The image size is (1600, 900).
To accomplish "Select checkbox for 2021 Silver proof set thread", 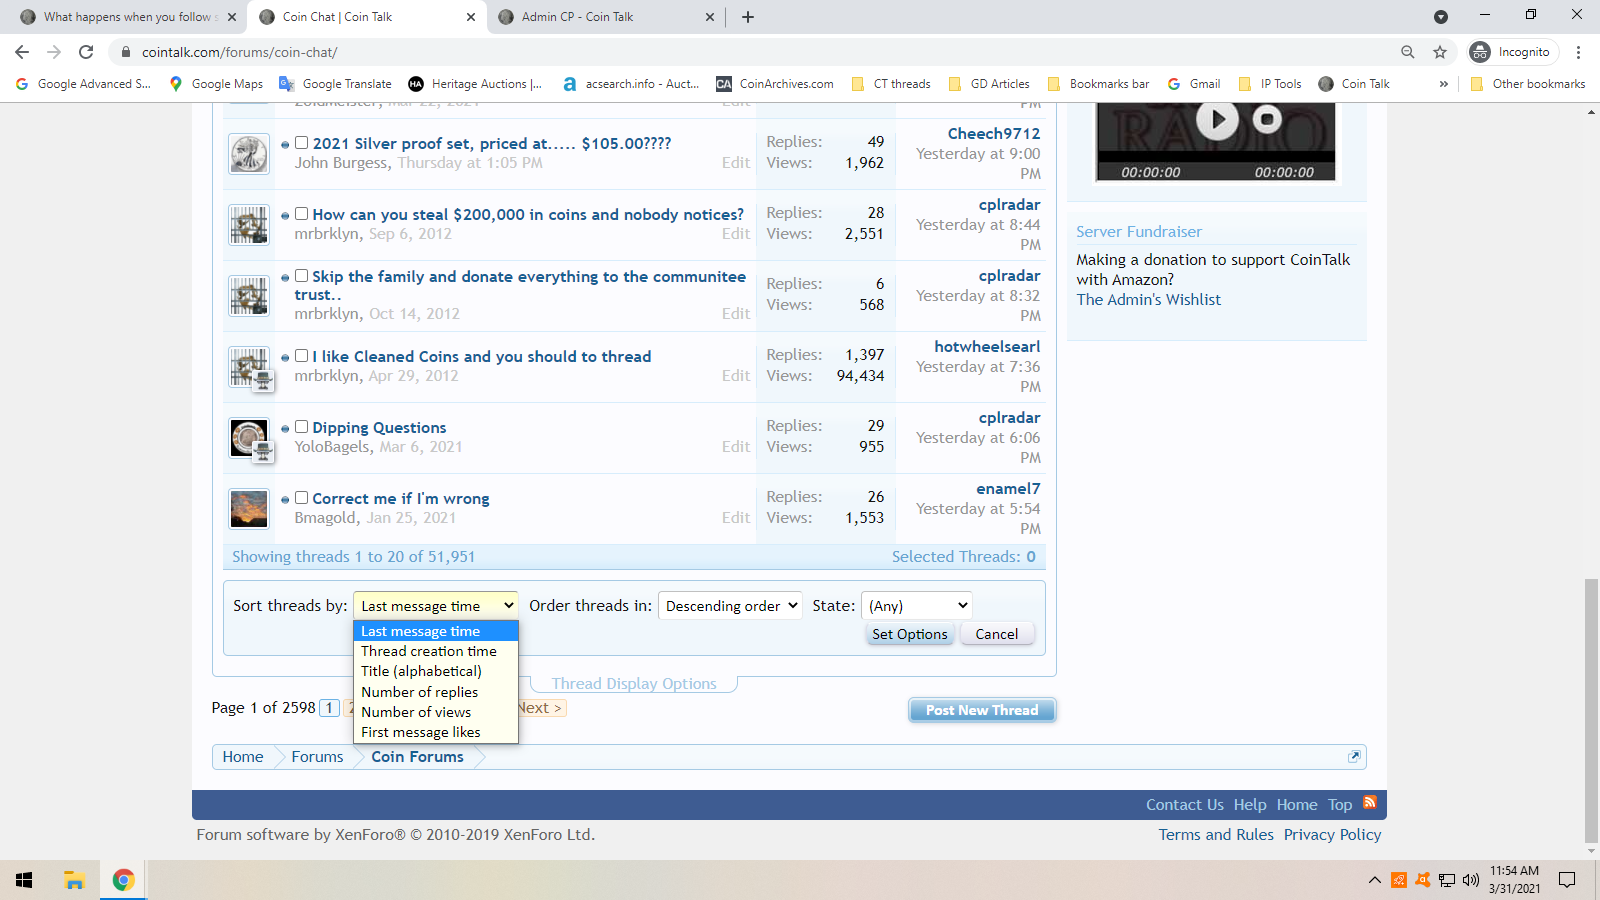I will pos(301,143).
